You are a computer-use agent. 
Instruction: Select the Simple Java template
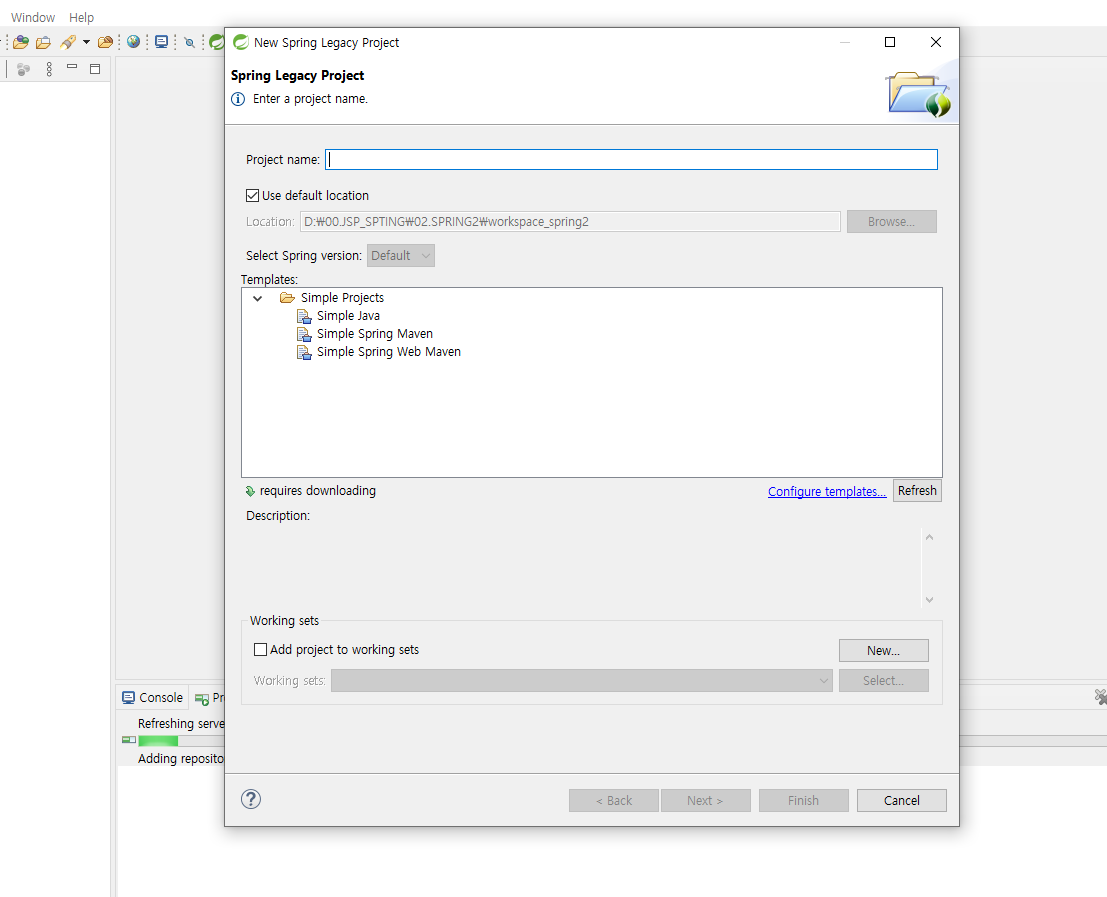coord(348,315)
